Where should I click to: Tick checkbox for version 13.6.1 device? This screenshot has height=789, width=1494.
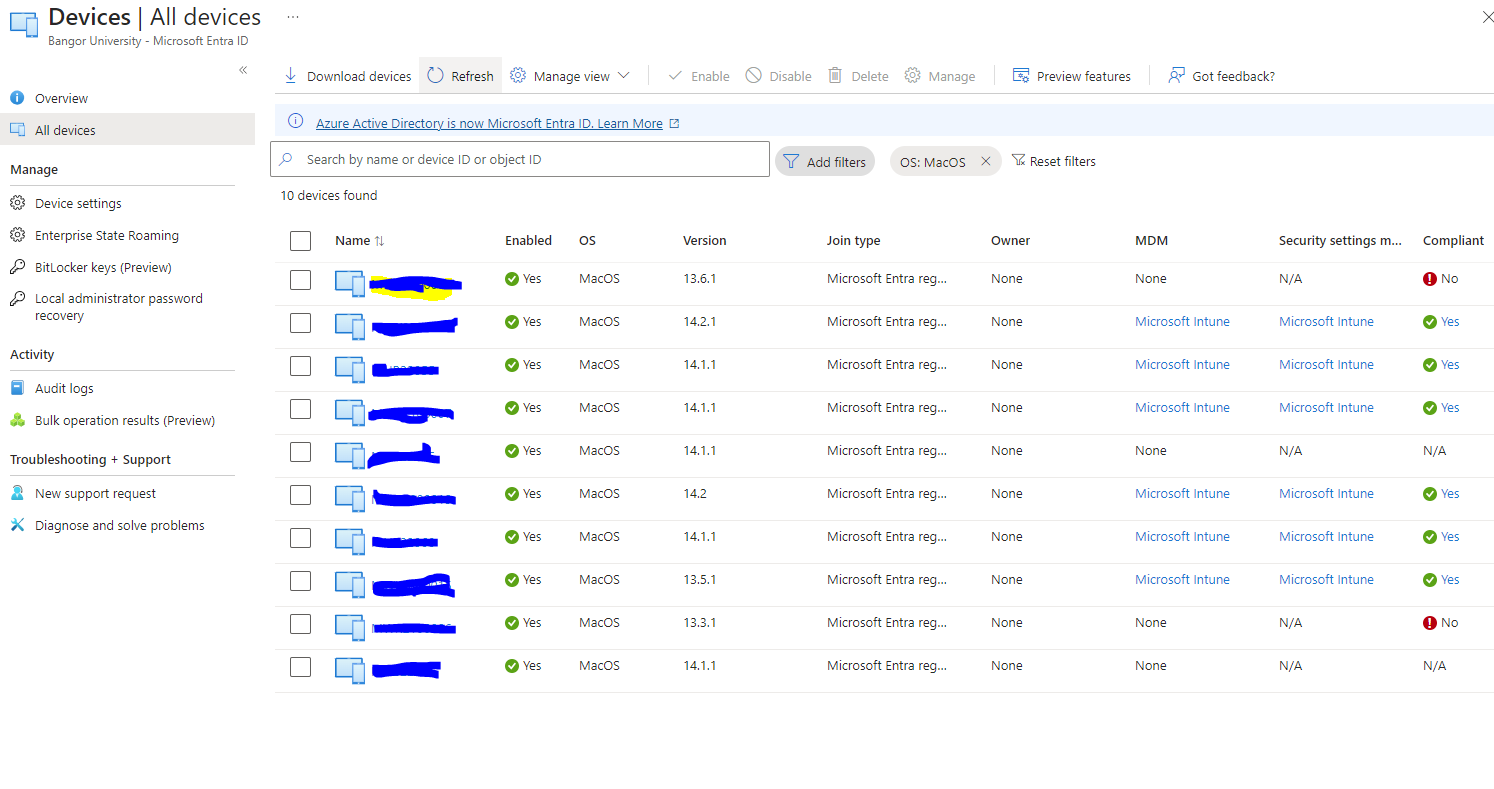[300, 280]
